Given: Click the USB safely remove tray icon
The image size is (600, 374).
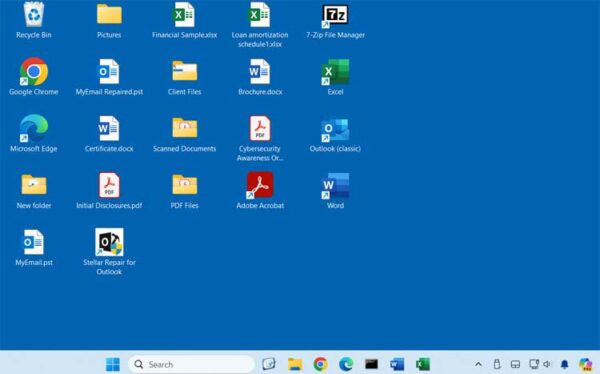Looking at the screenshot, I should click(497, 364).
